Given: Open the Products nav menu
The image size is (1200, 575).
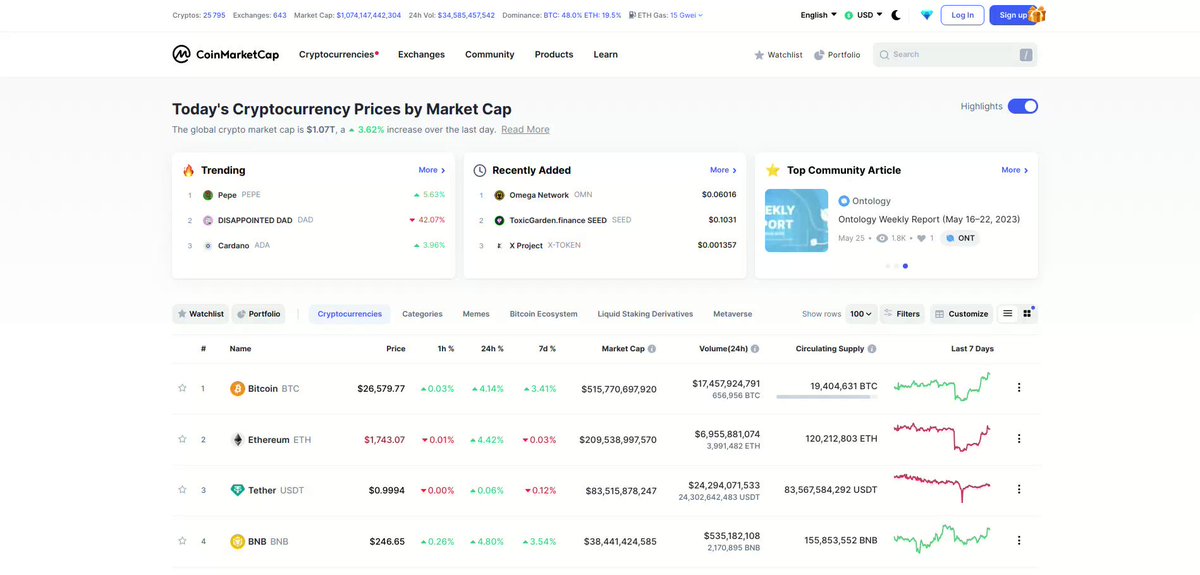Looking at the screenshot, I should click(x=554, y=54).
